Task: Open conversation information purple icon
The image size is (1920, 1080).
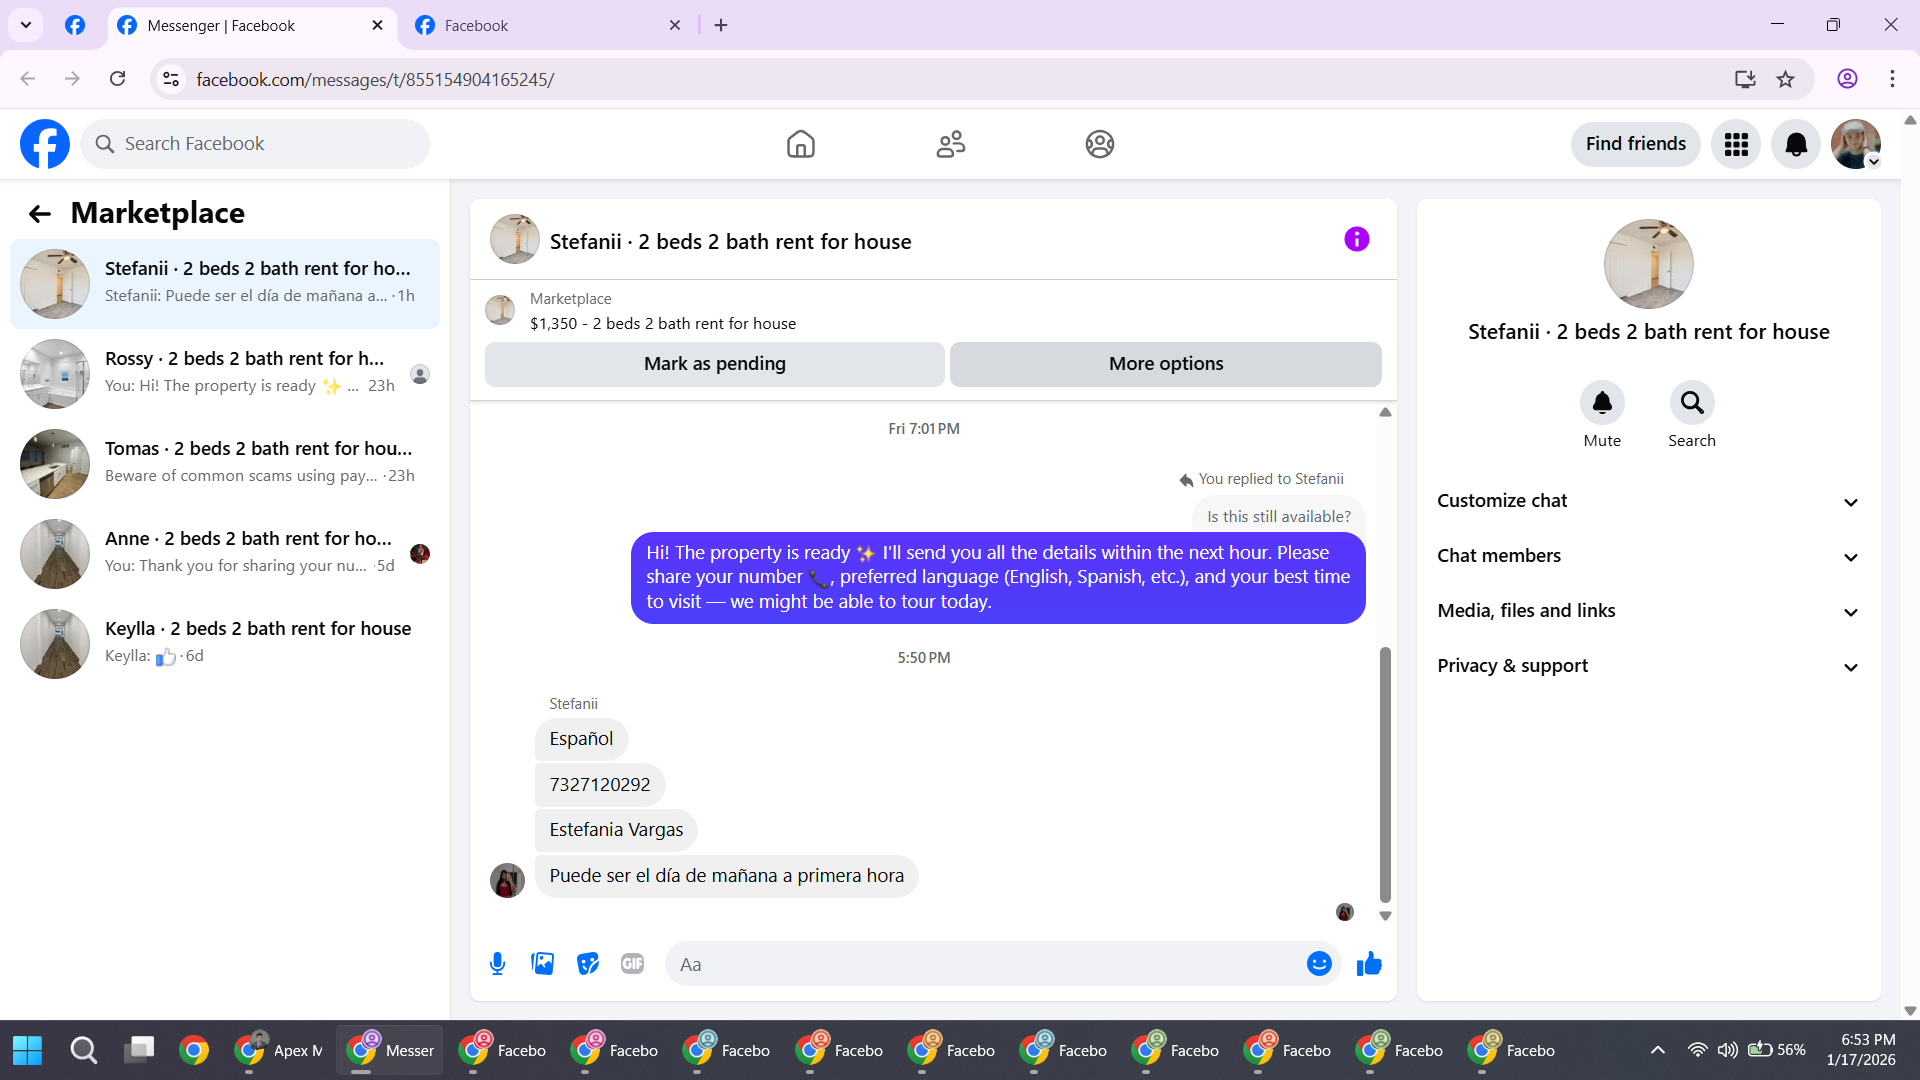Action: click(x=1356, y=239)
